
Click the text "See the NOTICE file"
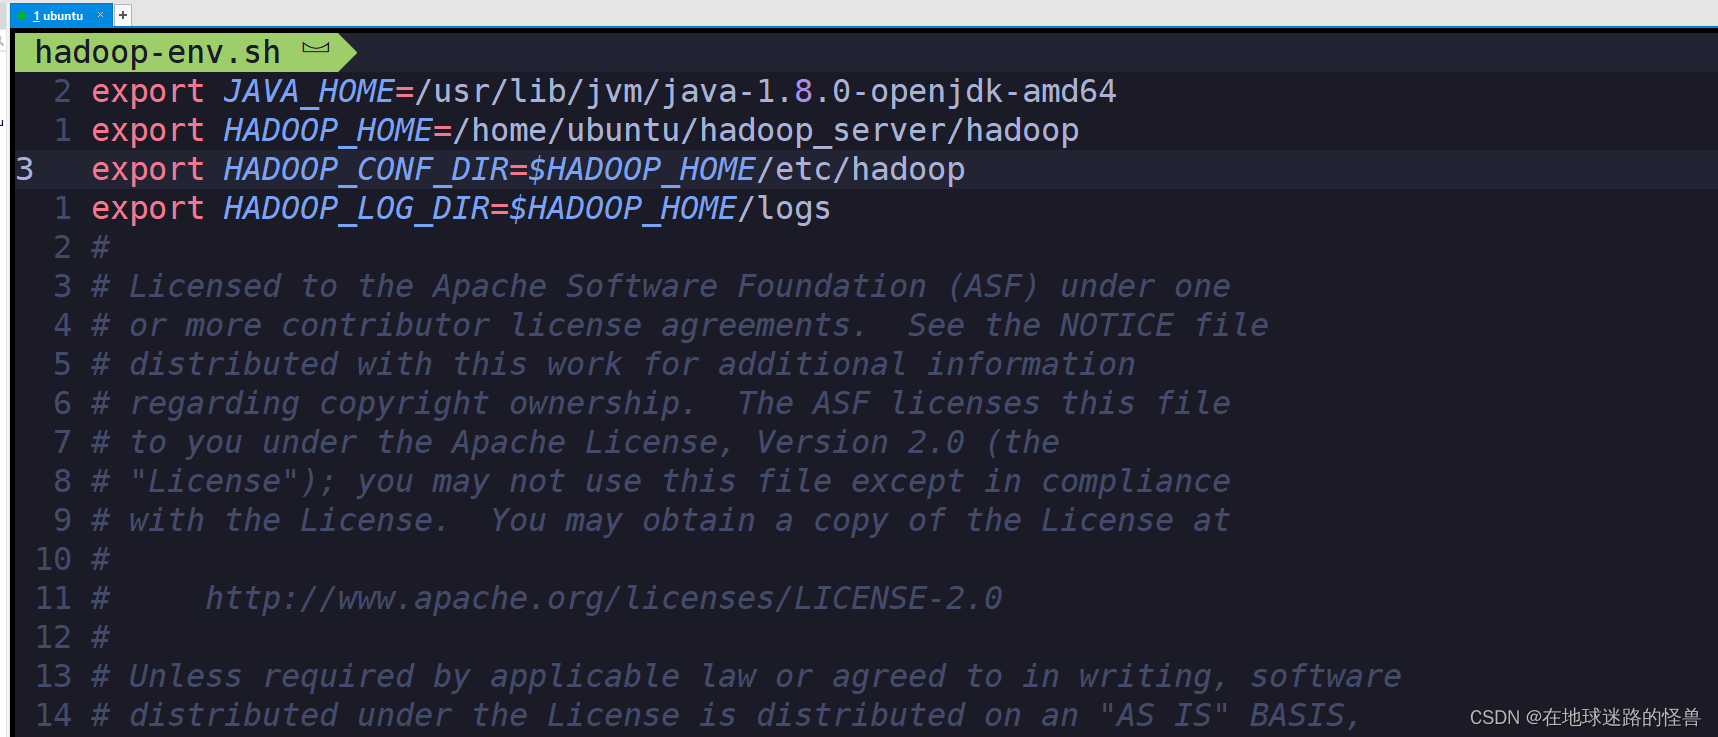point(1088,325)
